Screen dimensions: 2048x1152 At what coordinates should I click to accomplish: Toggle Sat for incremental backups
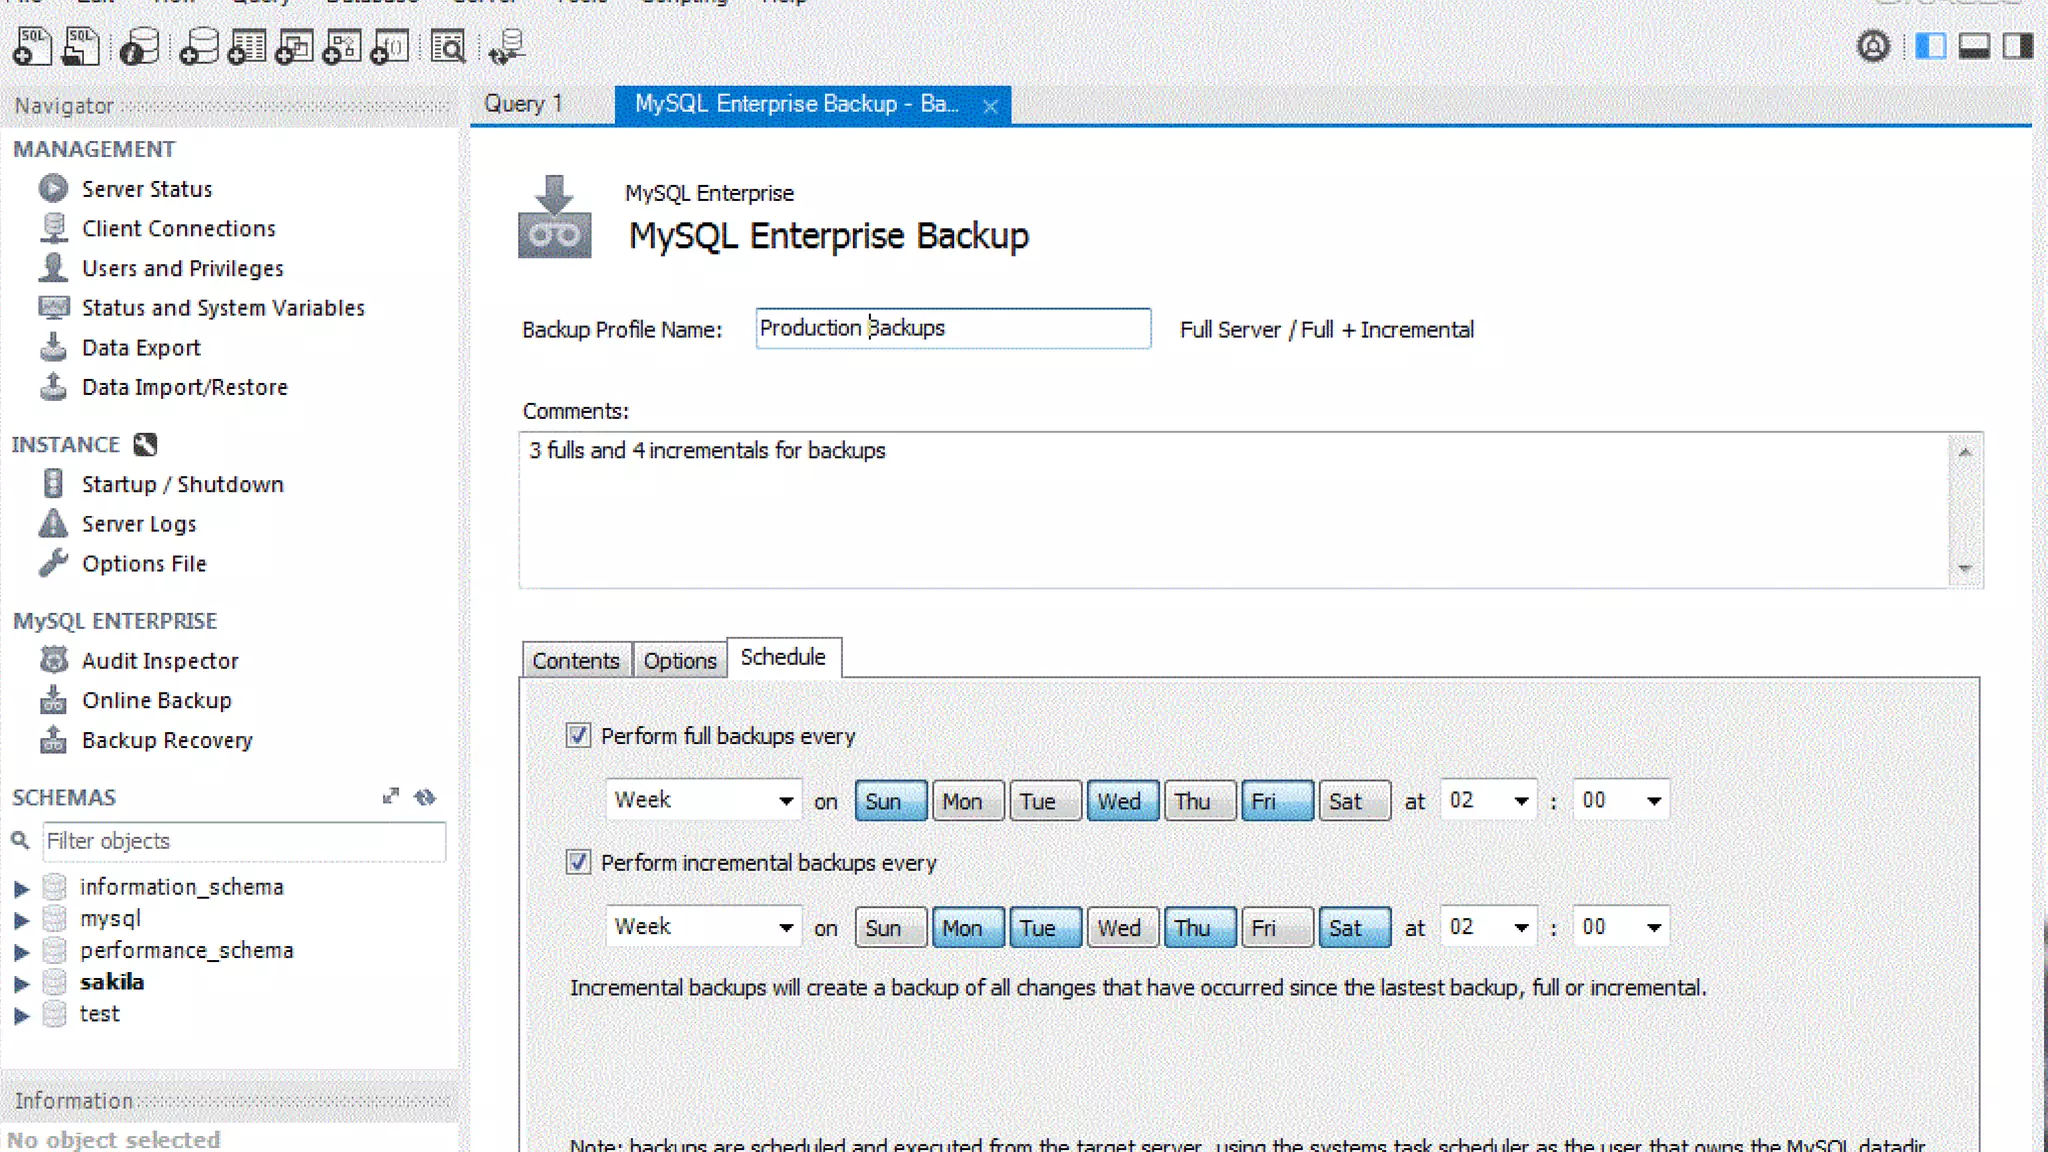(x=1354, y=927)
